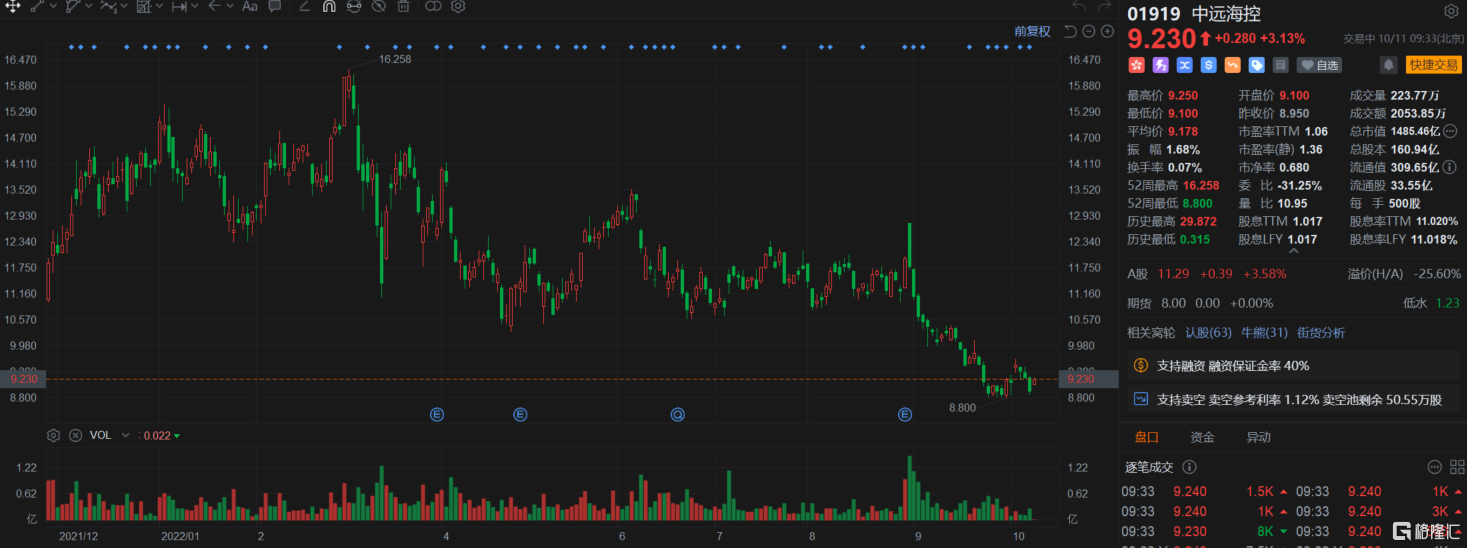Redo the last drawing action

[x=1104, y=6]
